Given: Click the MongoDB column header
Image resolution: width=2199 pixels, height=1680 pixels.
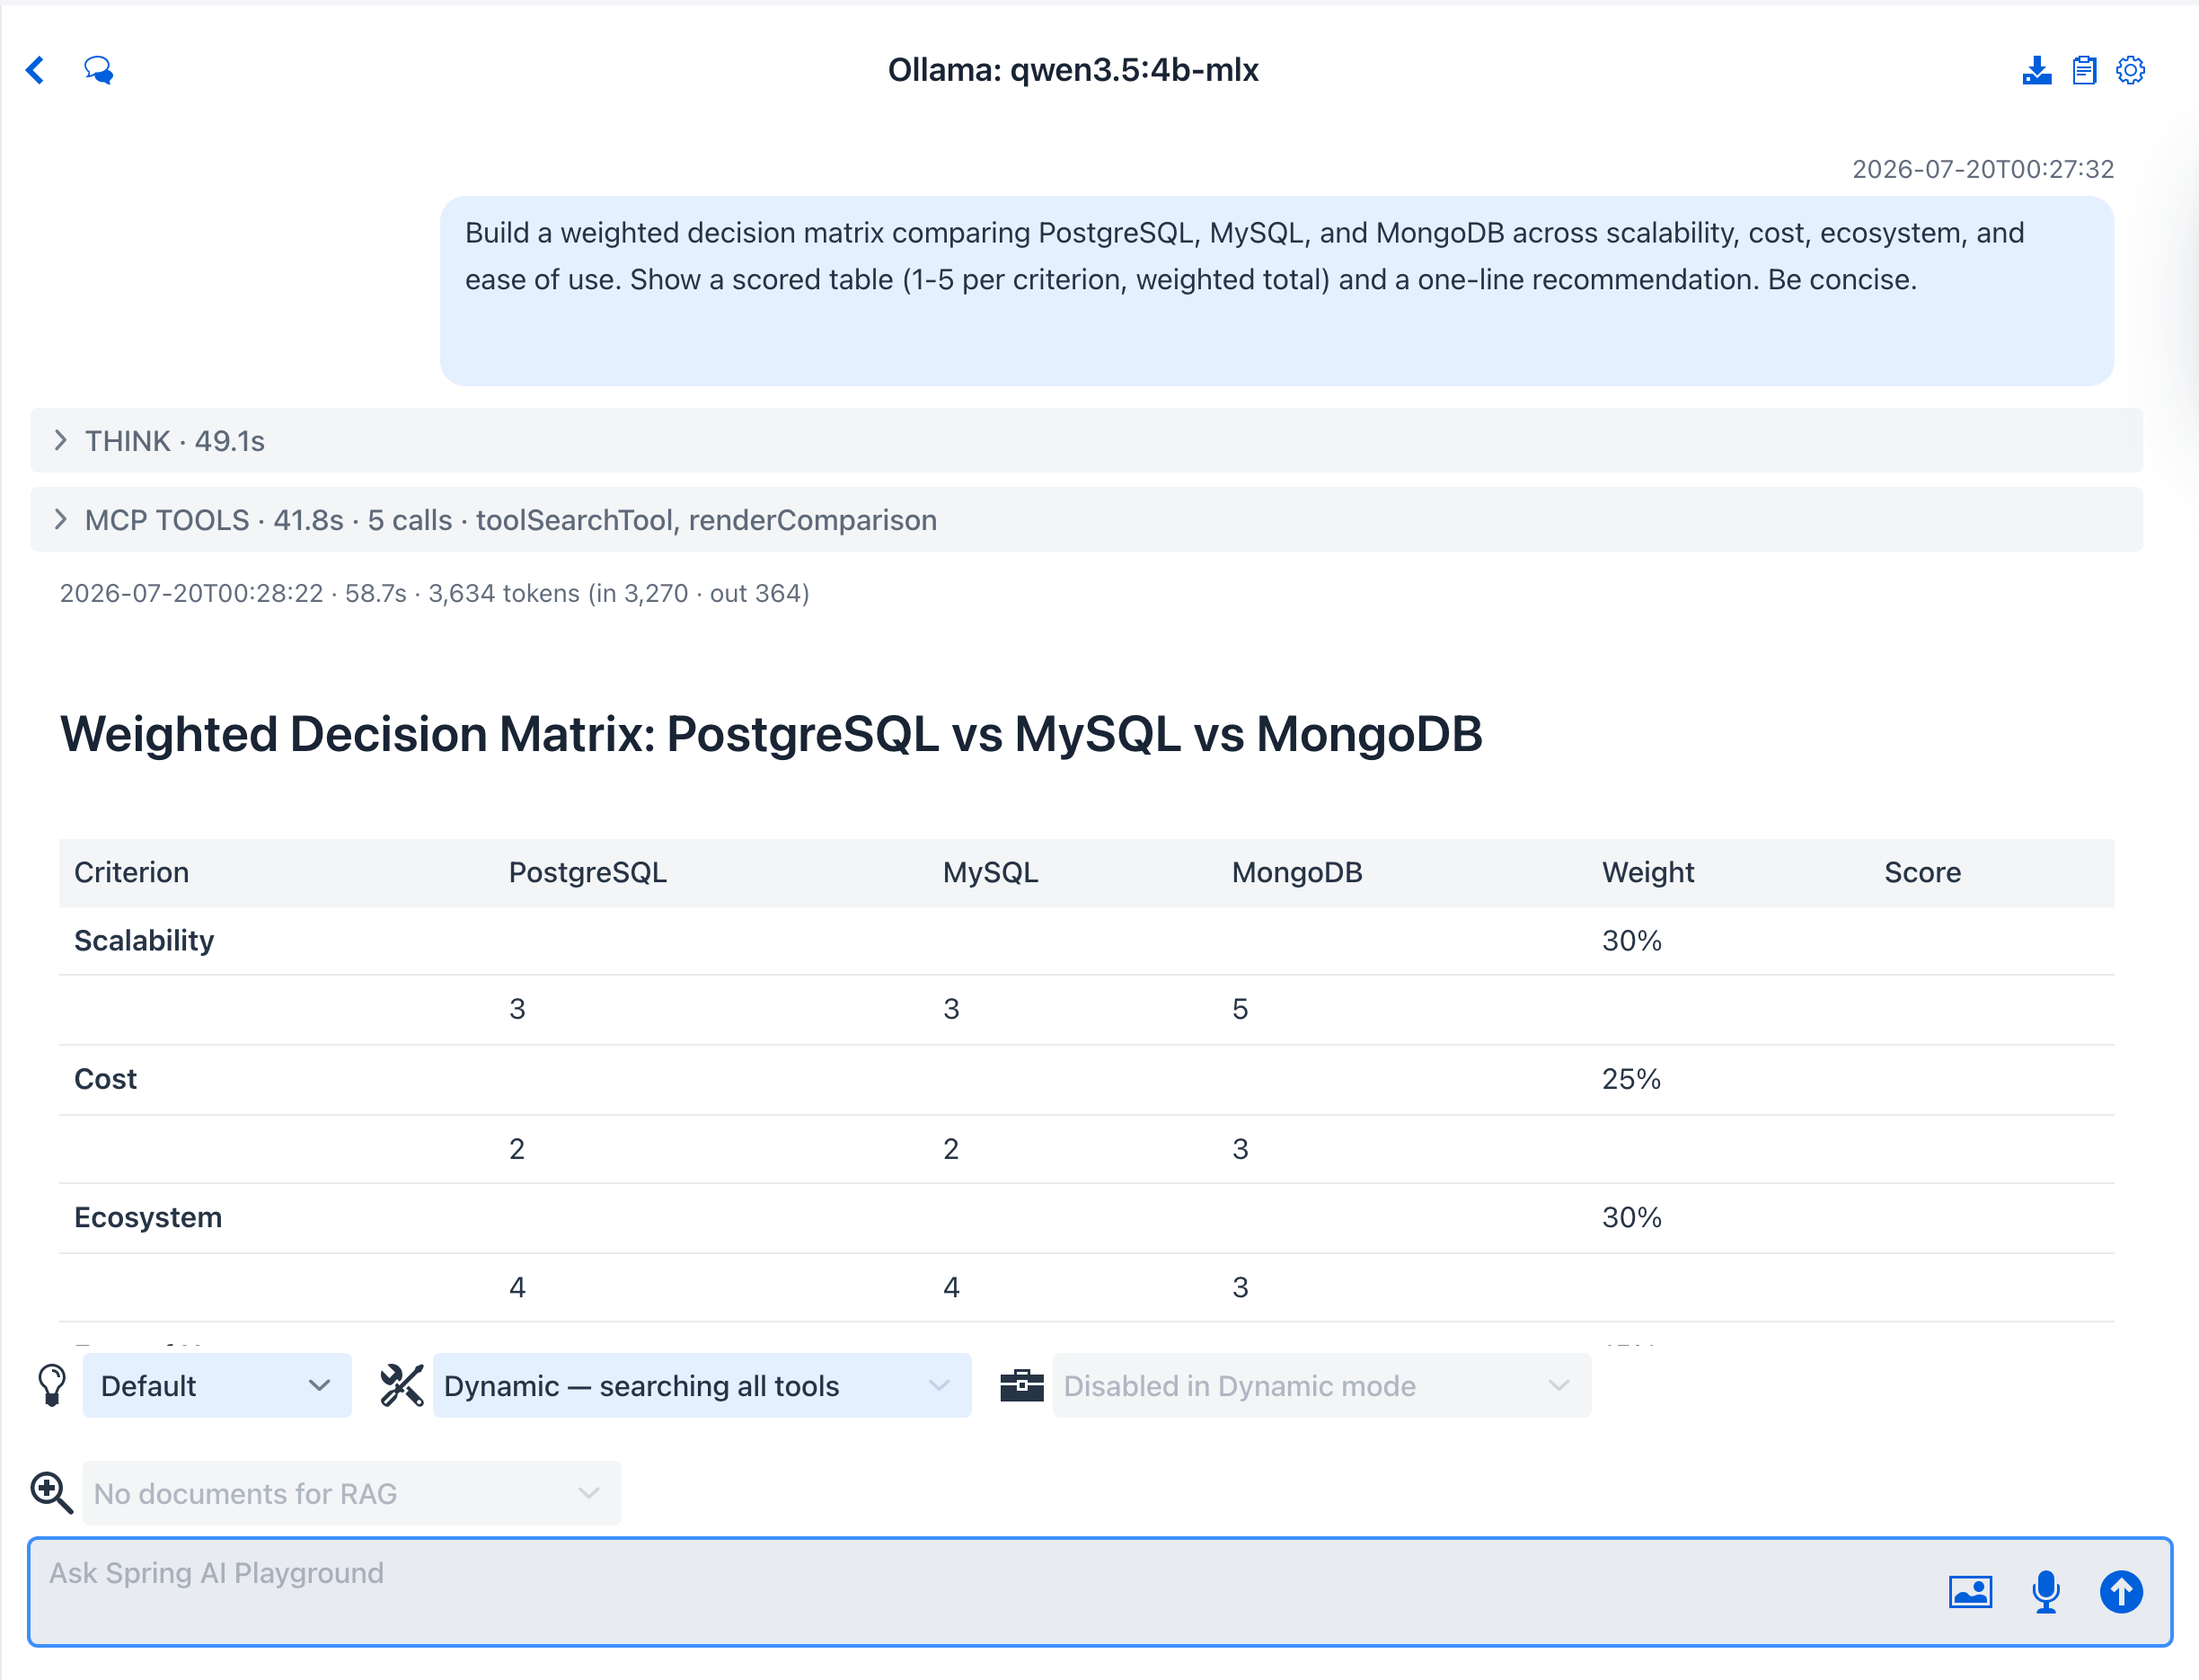Looking at the screenshot, I should (1297, 872).
